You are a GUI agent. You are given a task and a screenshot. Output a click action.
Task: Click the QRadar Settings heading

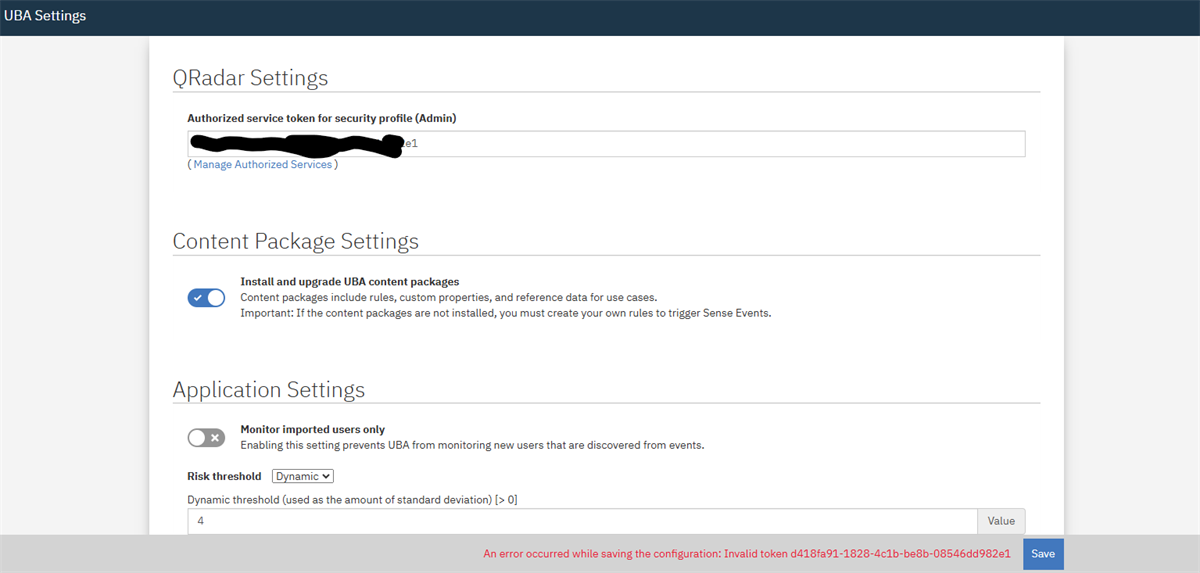(250, 77)
